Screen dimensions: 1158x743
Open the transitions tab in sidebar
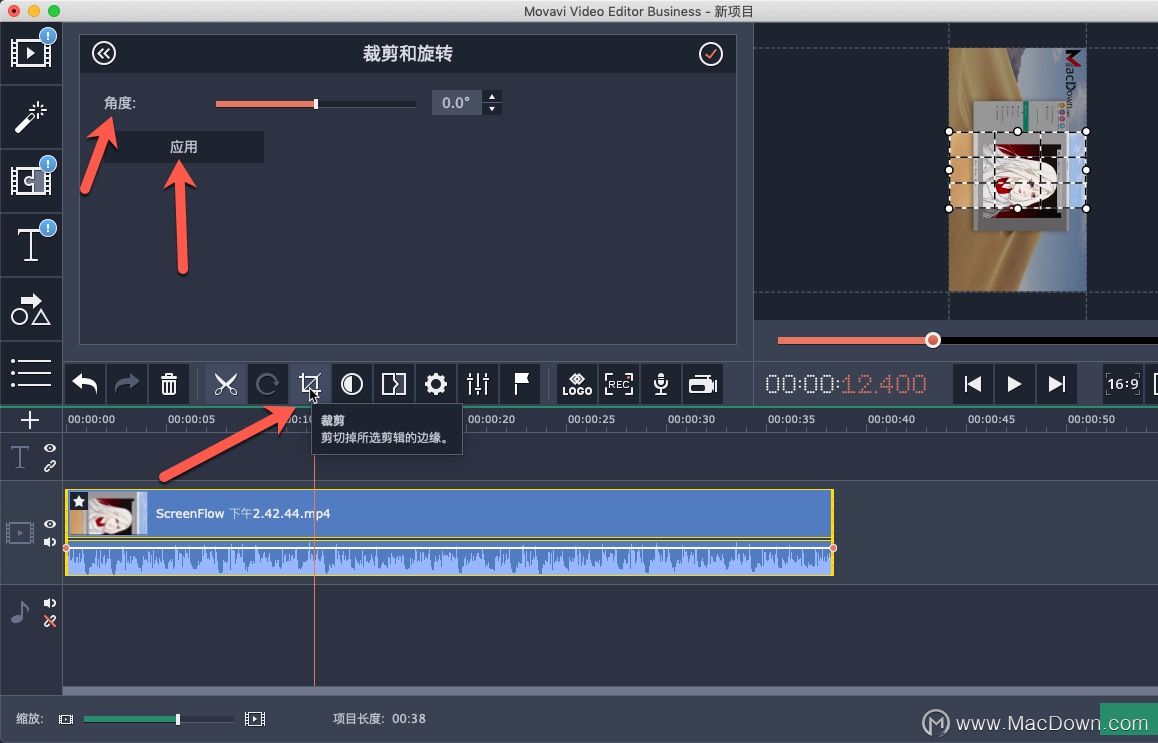[30, 180]
